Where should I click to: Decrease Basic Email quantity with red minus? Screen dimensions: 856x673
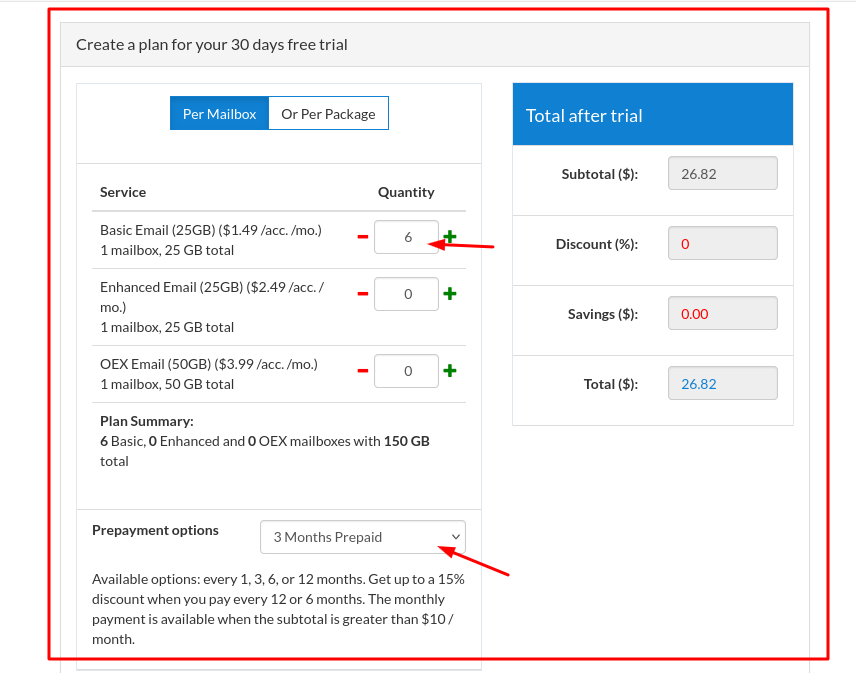pos(362,237)
